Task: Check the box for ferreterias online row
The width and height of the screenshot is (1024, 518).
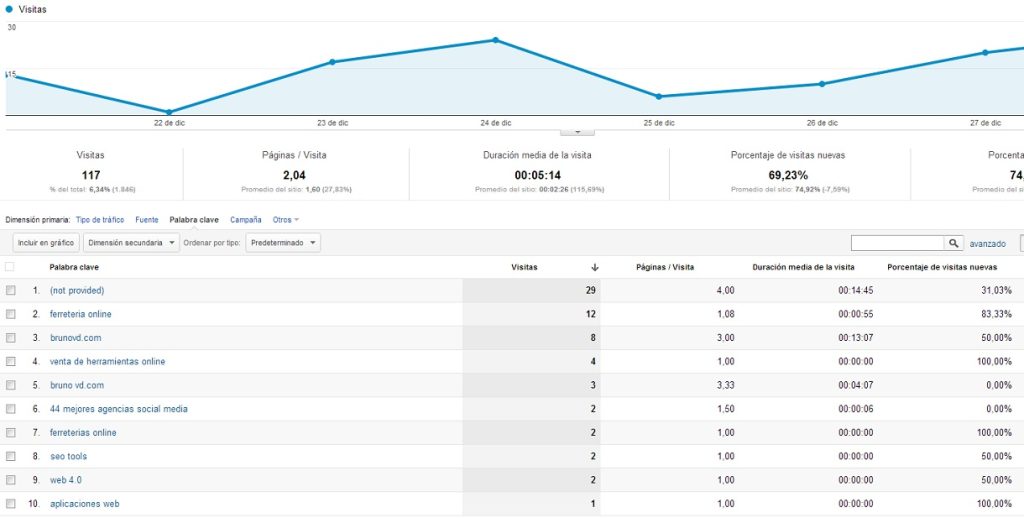Action: [10, 432]
